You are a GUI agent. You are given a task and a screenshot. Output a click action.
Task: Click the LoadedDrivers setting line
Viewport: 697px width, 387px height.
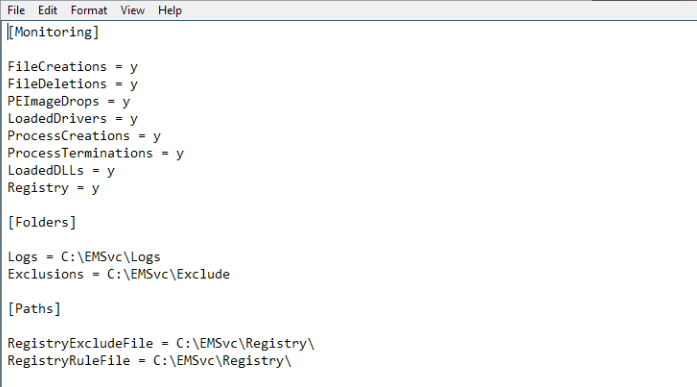point(72,119)
